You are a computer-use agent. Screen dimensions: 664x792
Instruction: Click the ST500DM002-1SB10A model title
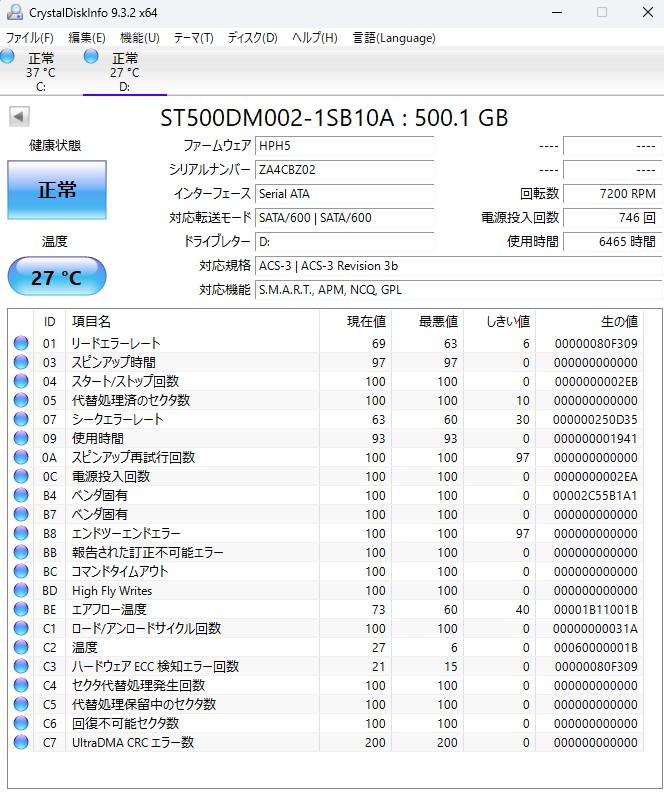pos(334,118)
